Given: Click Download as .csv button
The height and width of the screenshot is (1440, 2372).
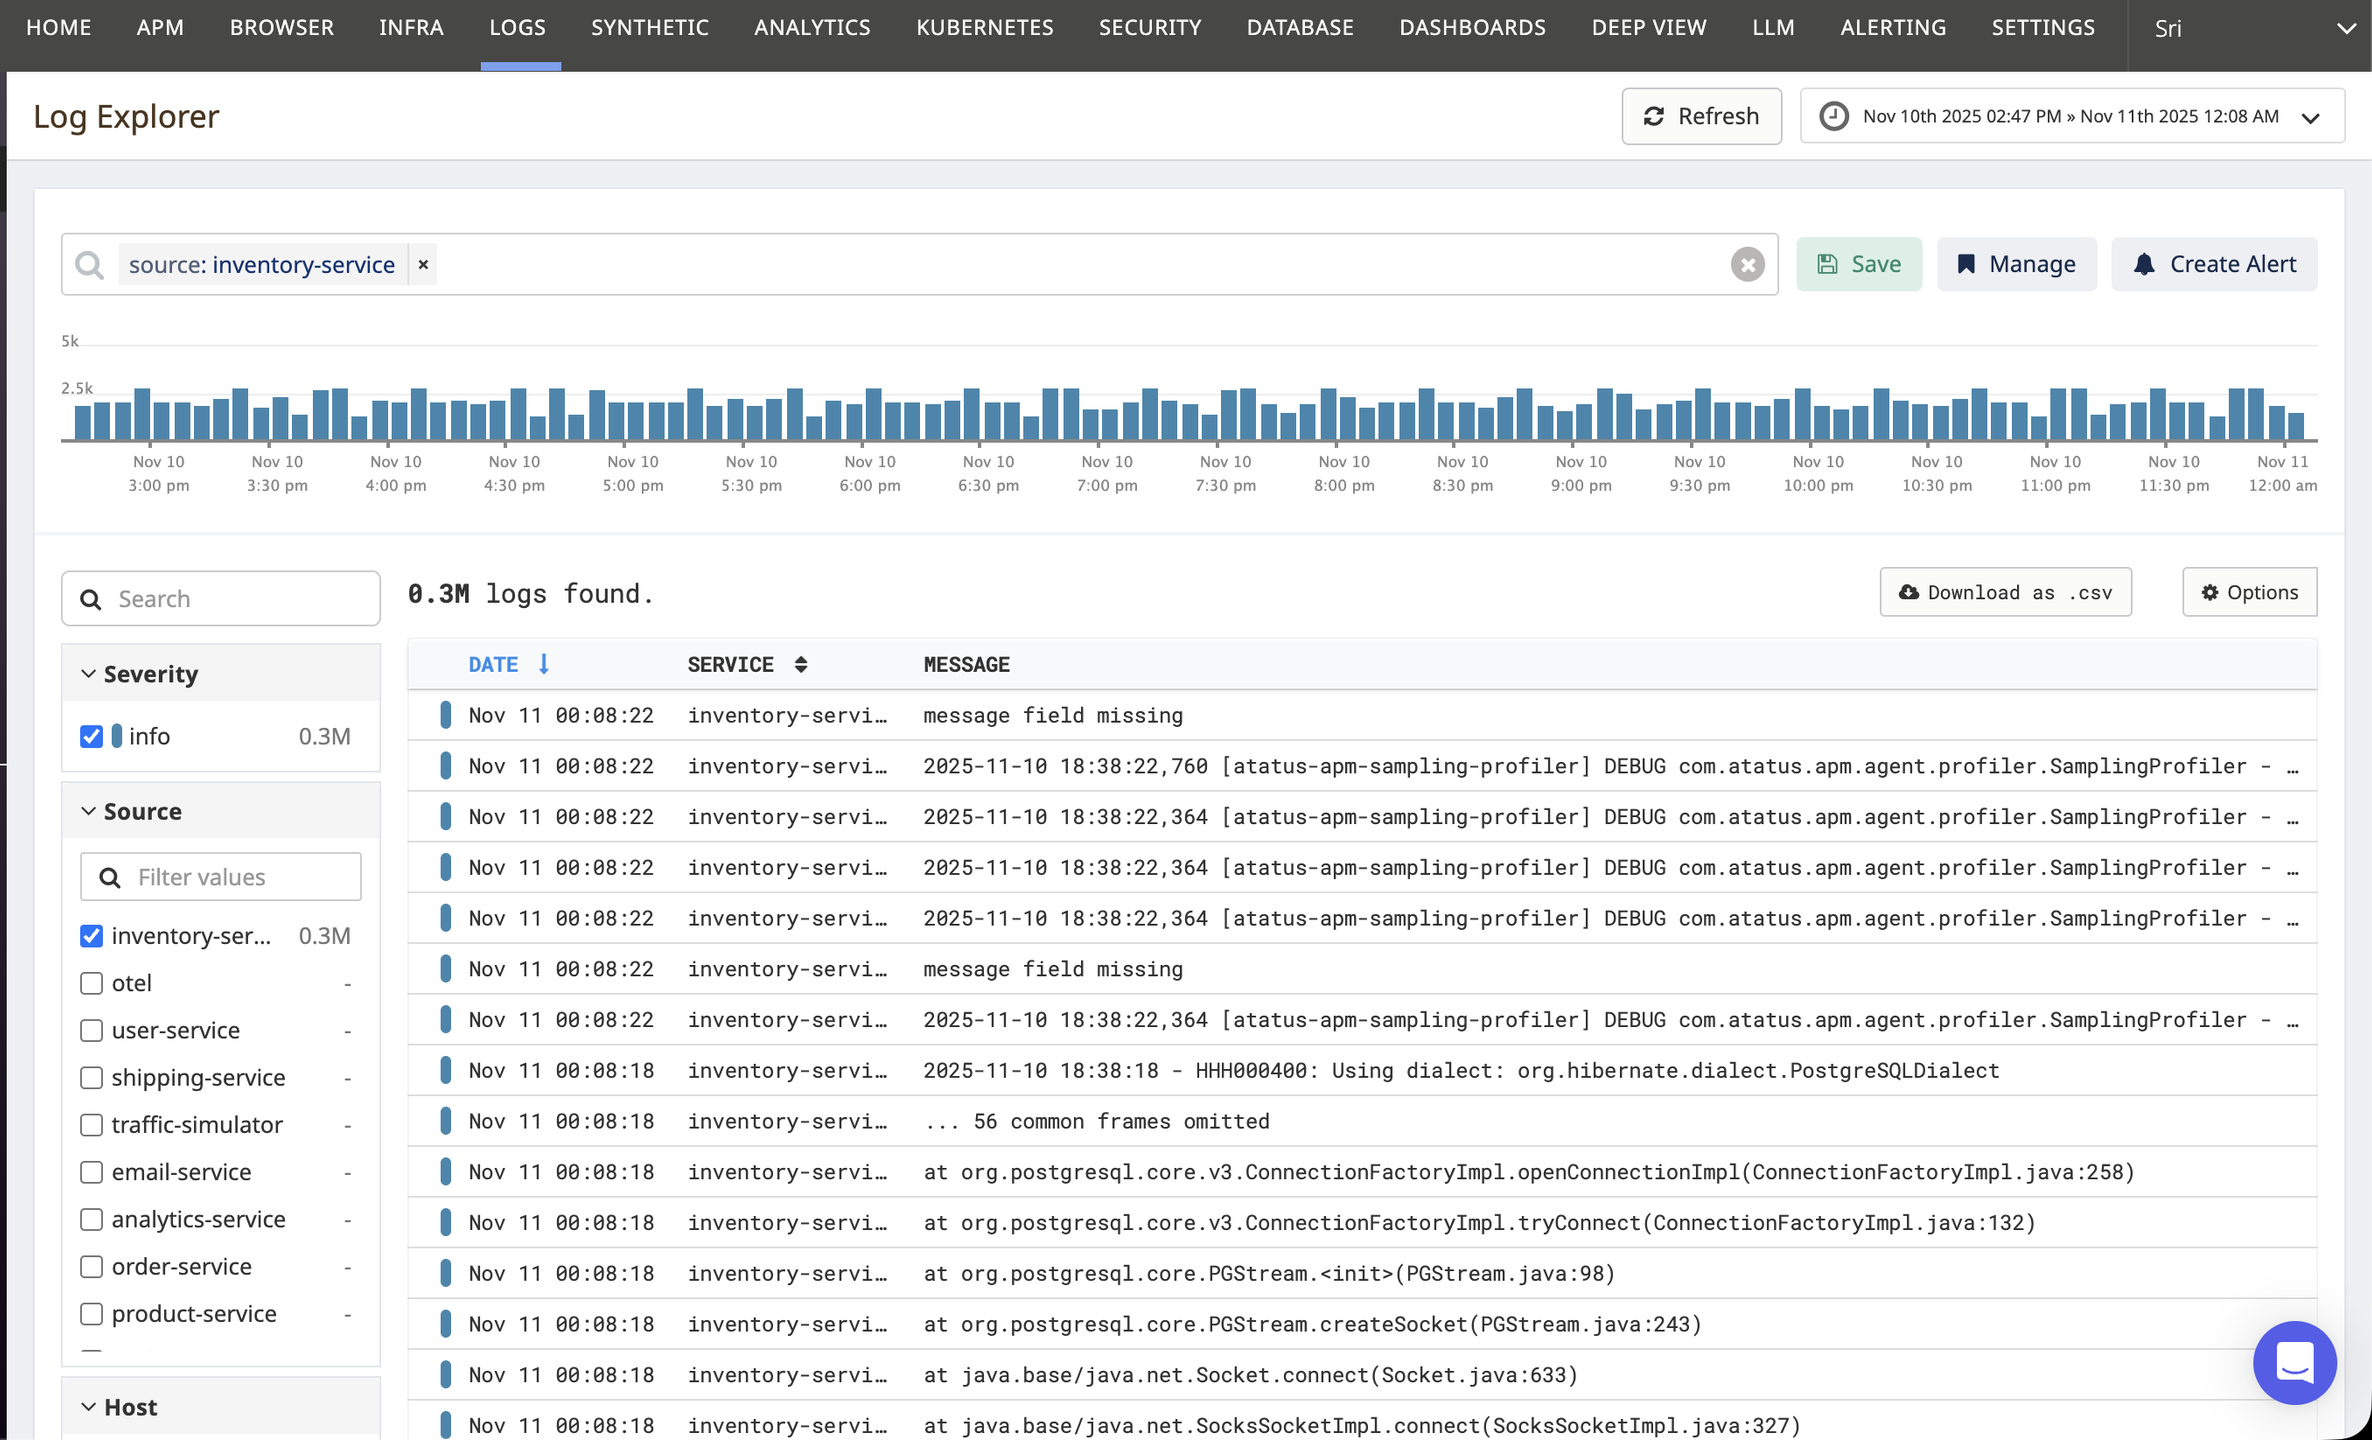Looking at the screenshot, I should [2005, 592].
